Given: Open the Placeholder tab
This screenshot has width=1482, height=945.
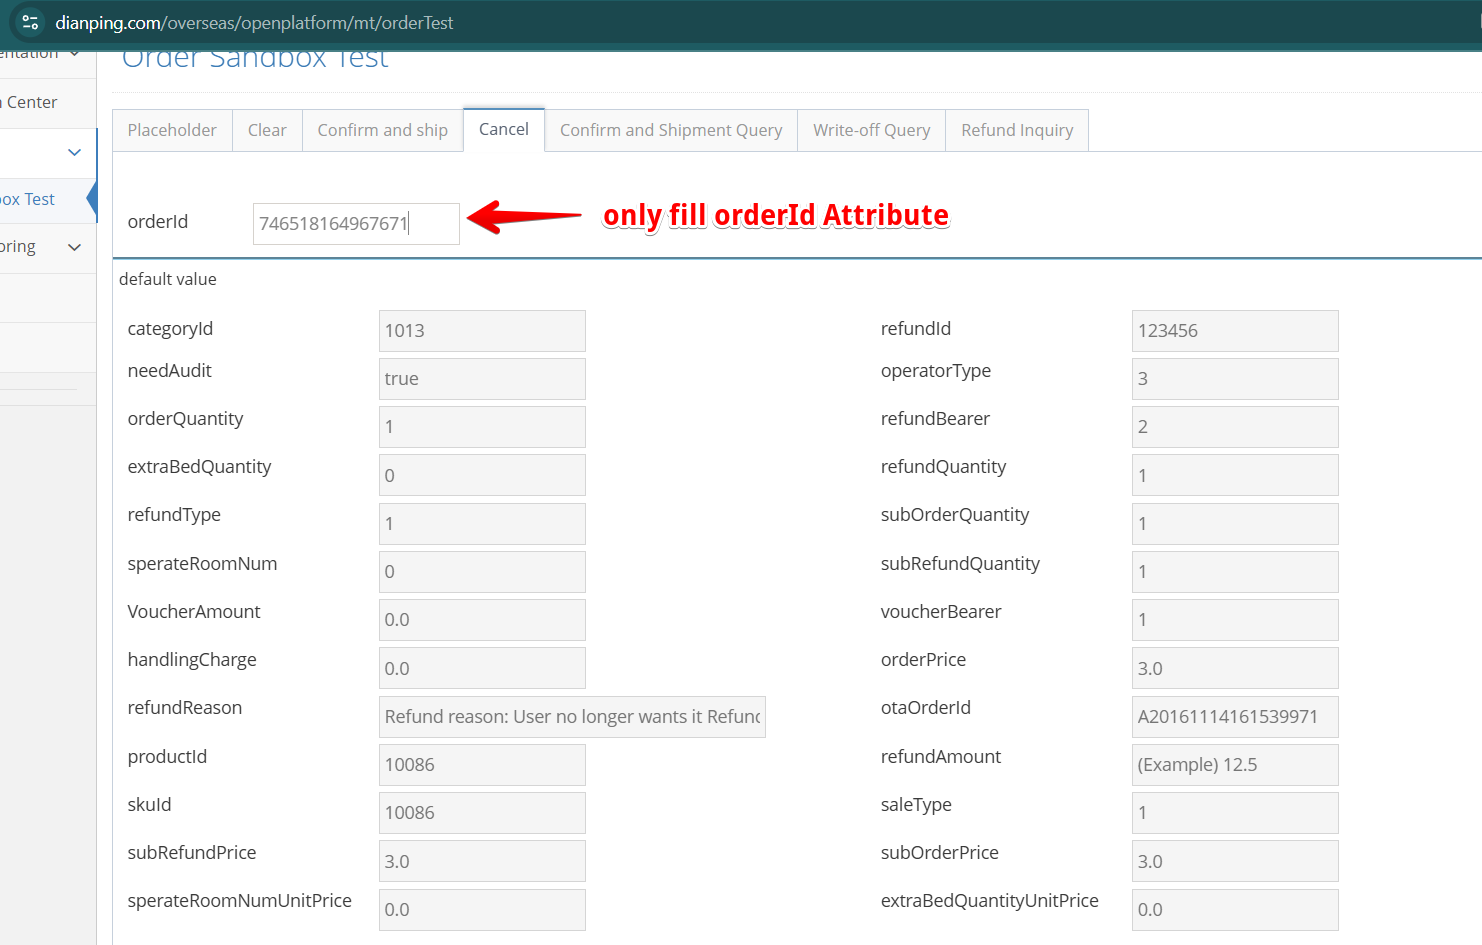Looking at the screenshot, I should [172, 130].
